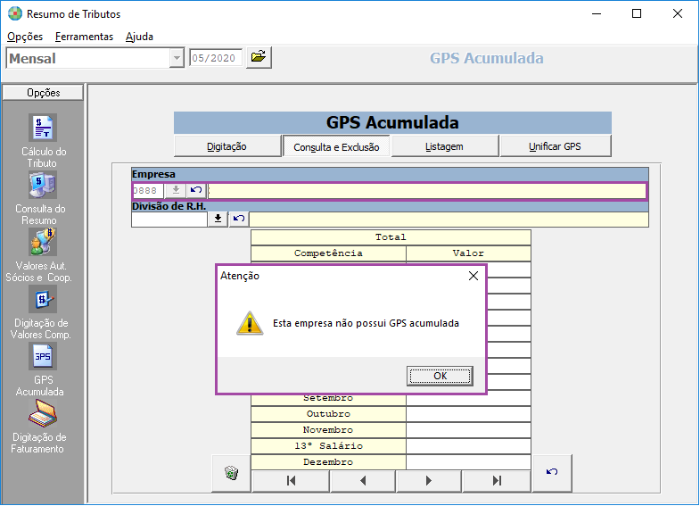Open the Ferramentas menu
Screen dimensions: 700x506
click(84, 37)
